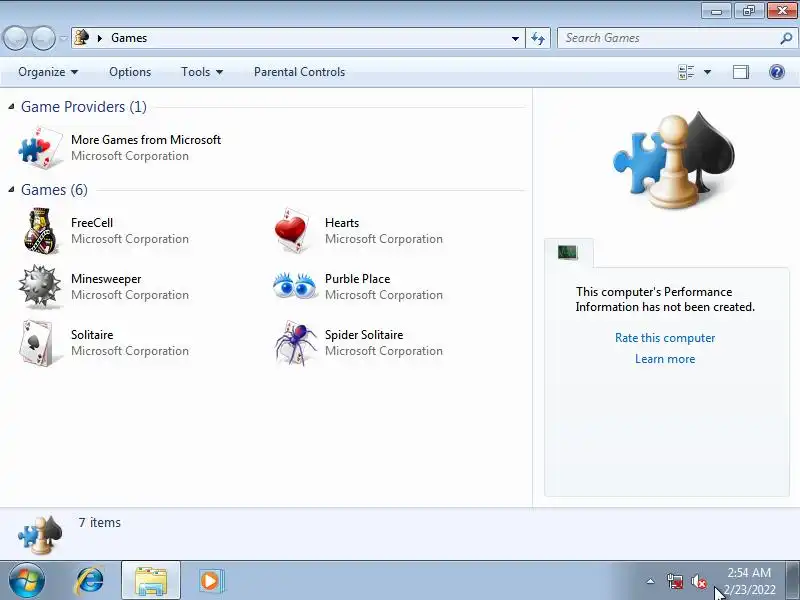
Task: Click the More Games from Microsoft label
Action: 146,139
